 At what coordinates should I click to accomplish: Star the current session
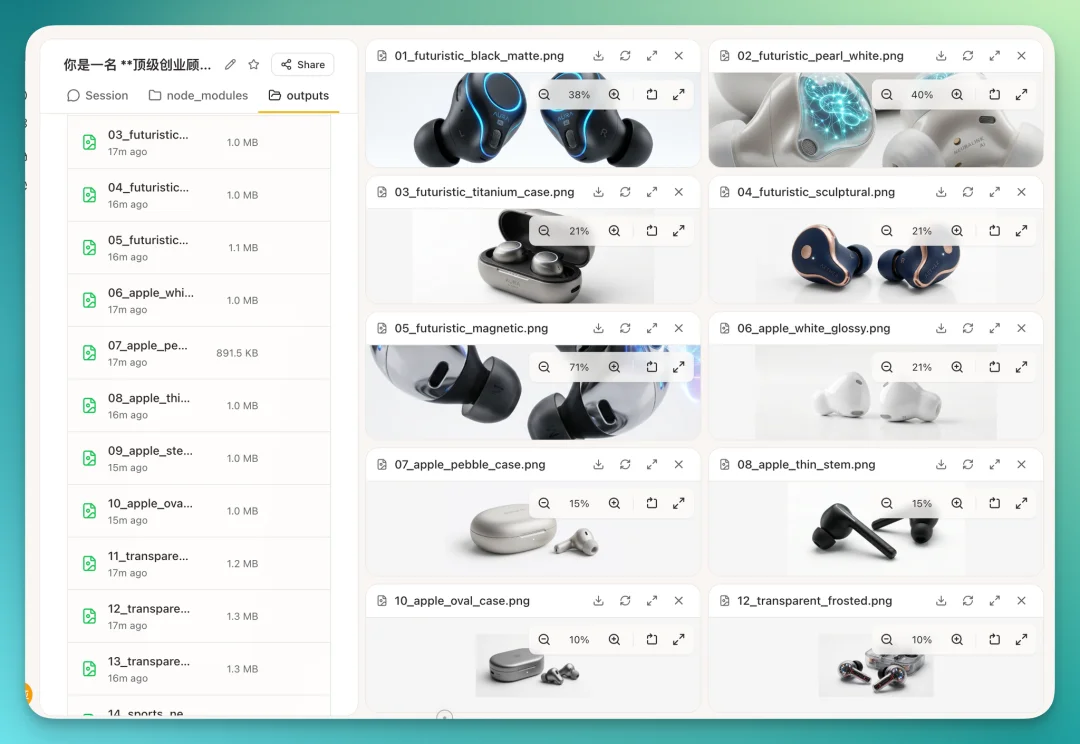click(253, 63)
